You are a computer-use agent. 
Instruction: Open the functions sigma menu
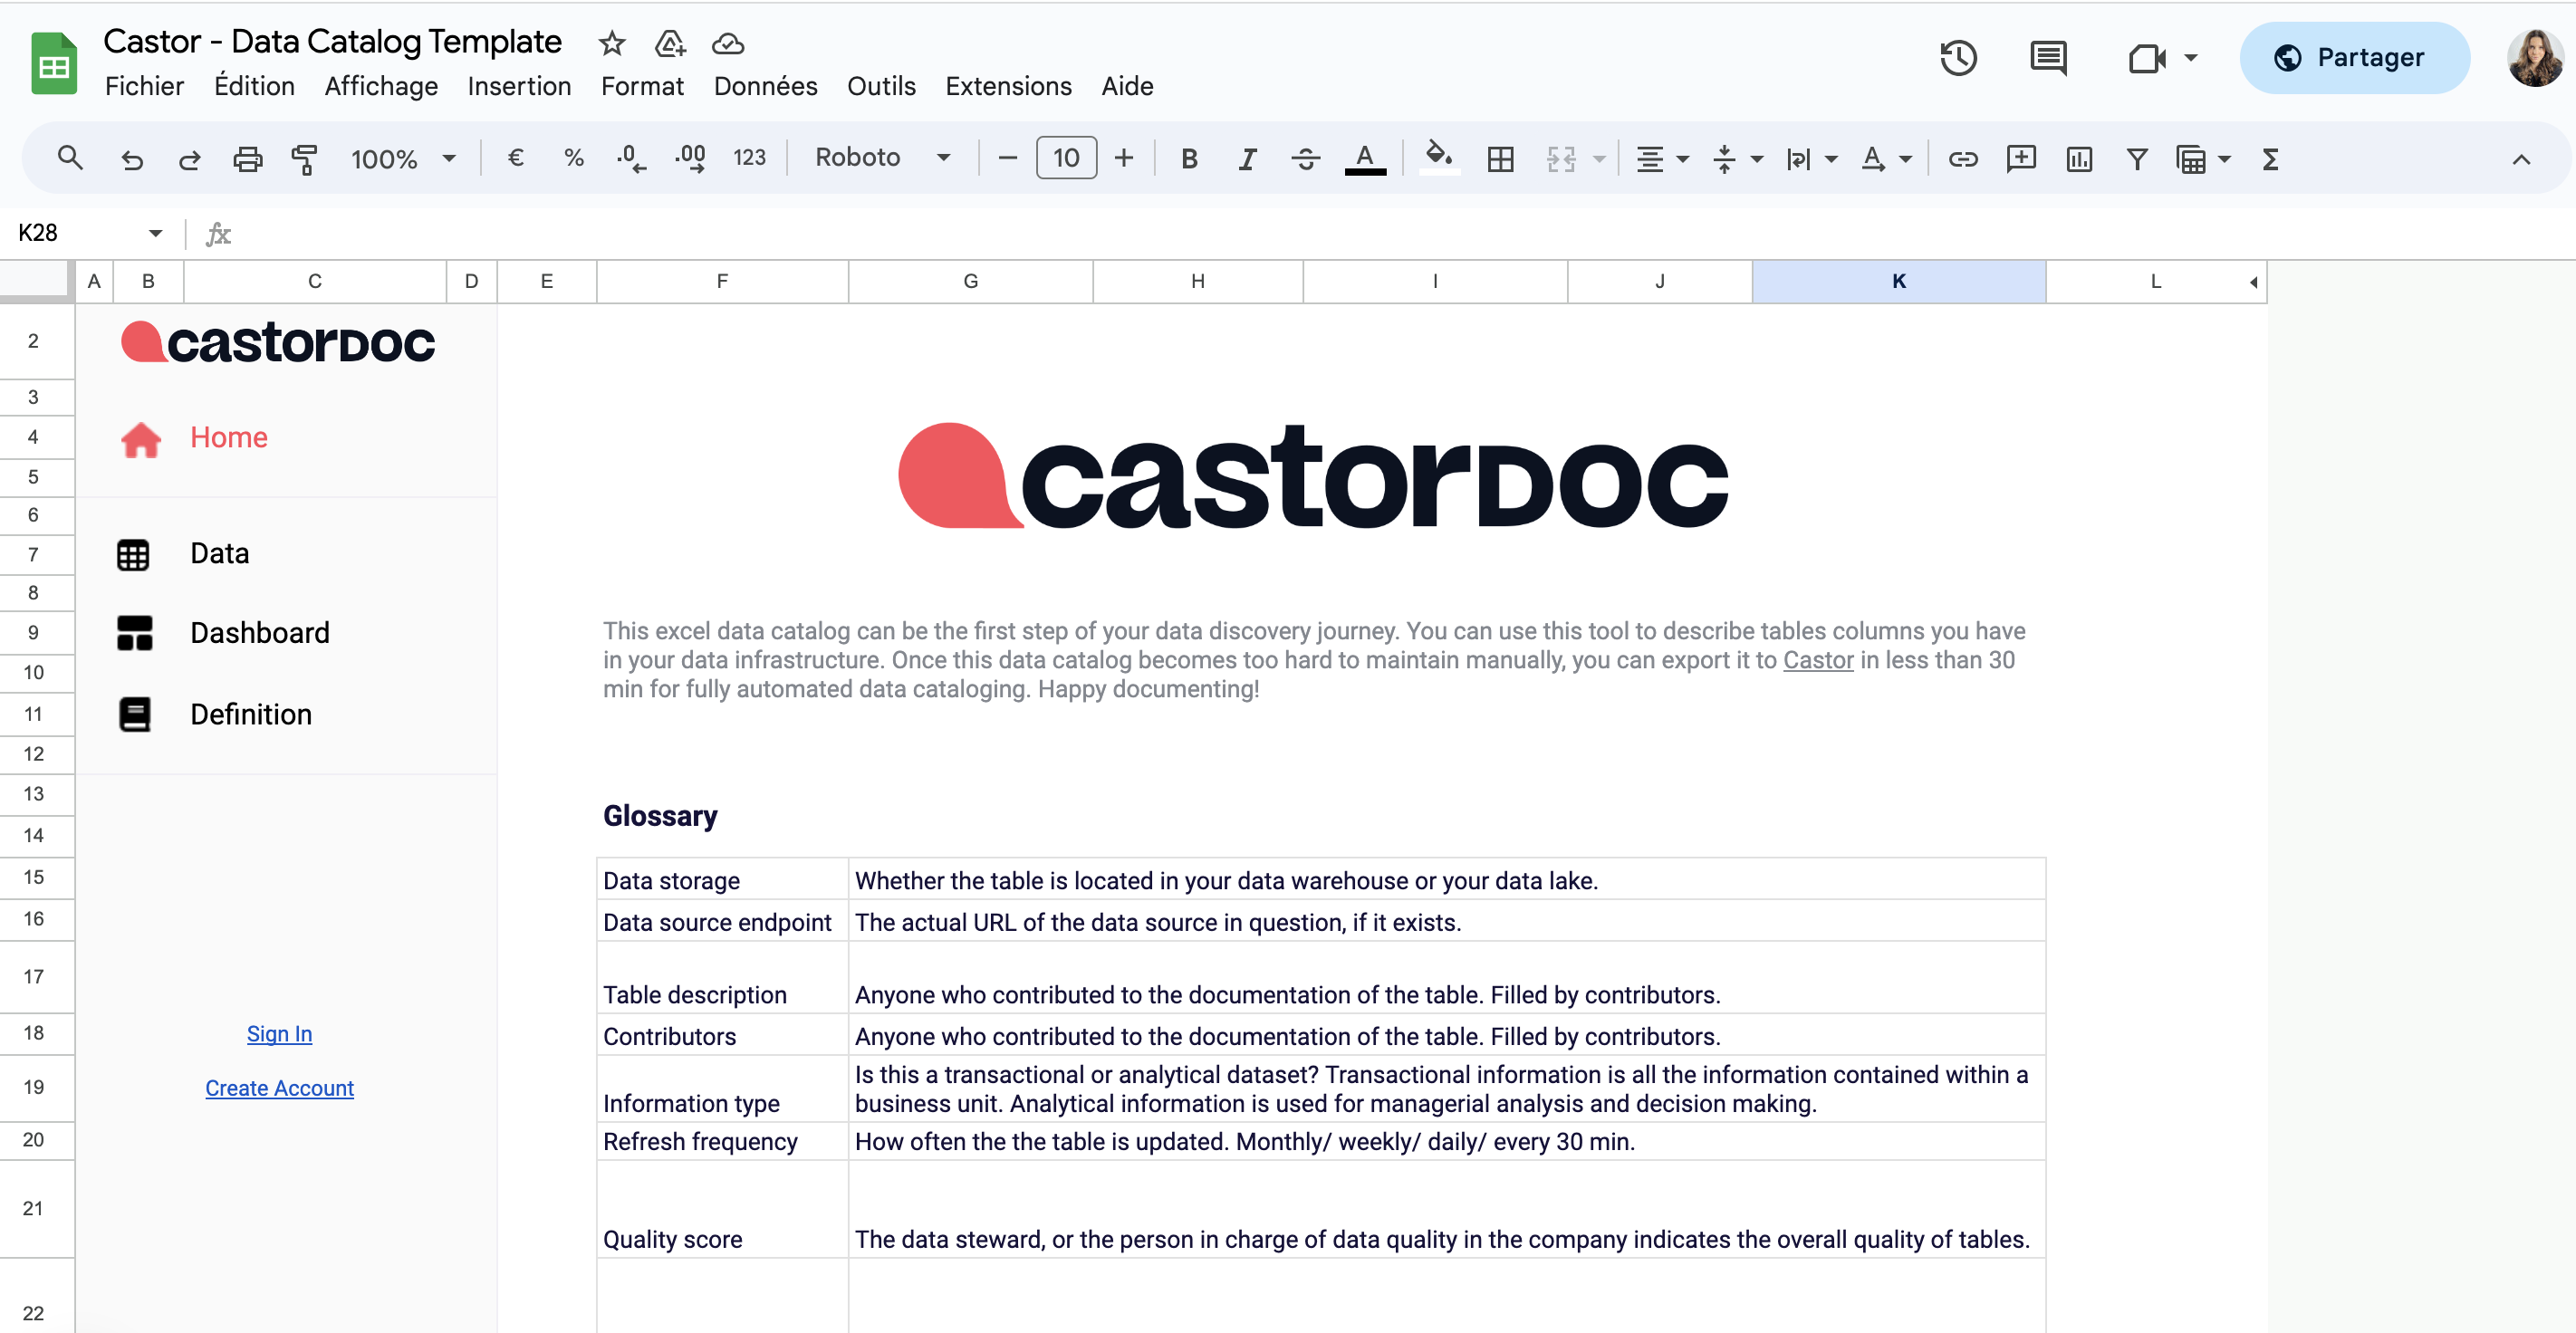(2269, 158)
